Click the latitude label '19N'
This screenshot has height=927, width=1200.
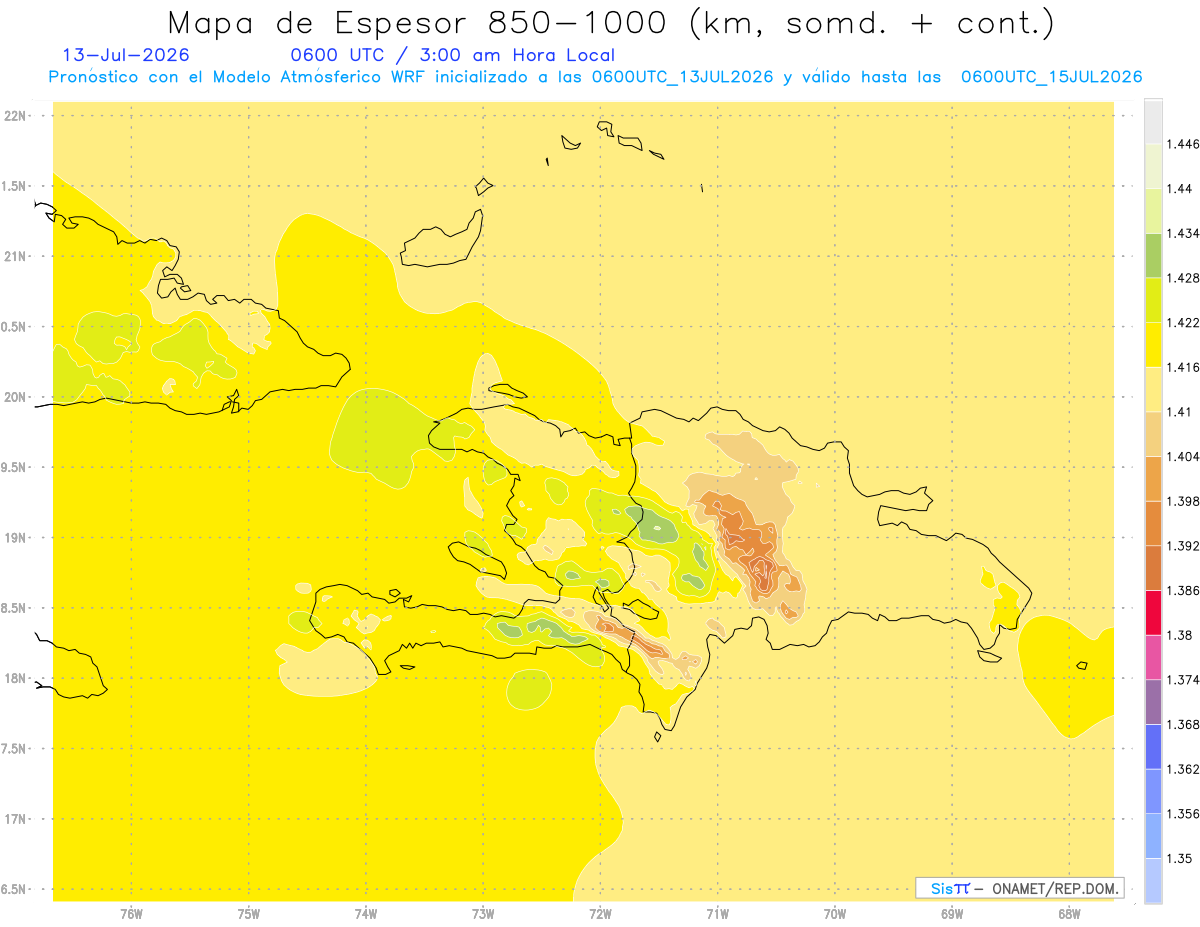pos(15,538)
